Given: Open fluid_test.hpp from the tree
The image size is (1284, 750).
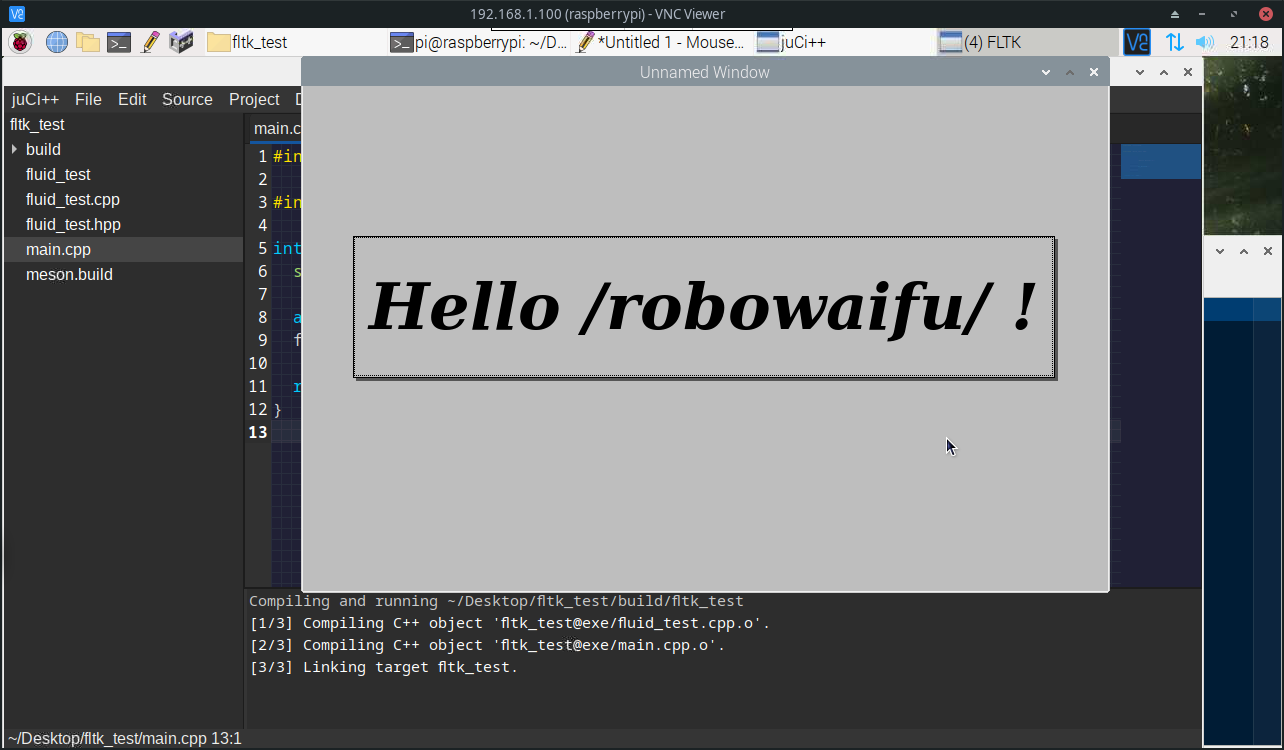Looking at the screenshot, I should tap(73, 224).
